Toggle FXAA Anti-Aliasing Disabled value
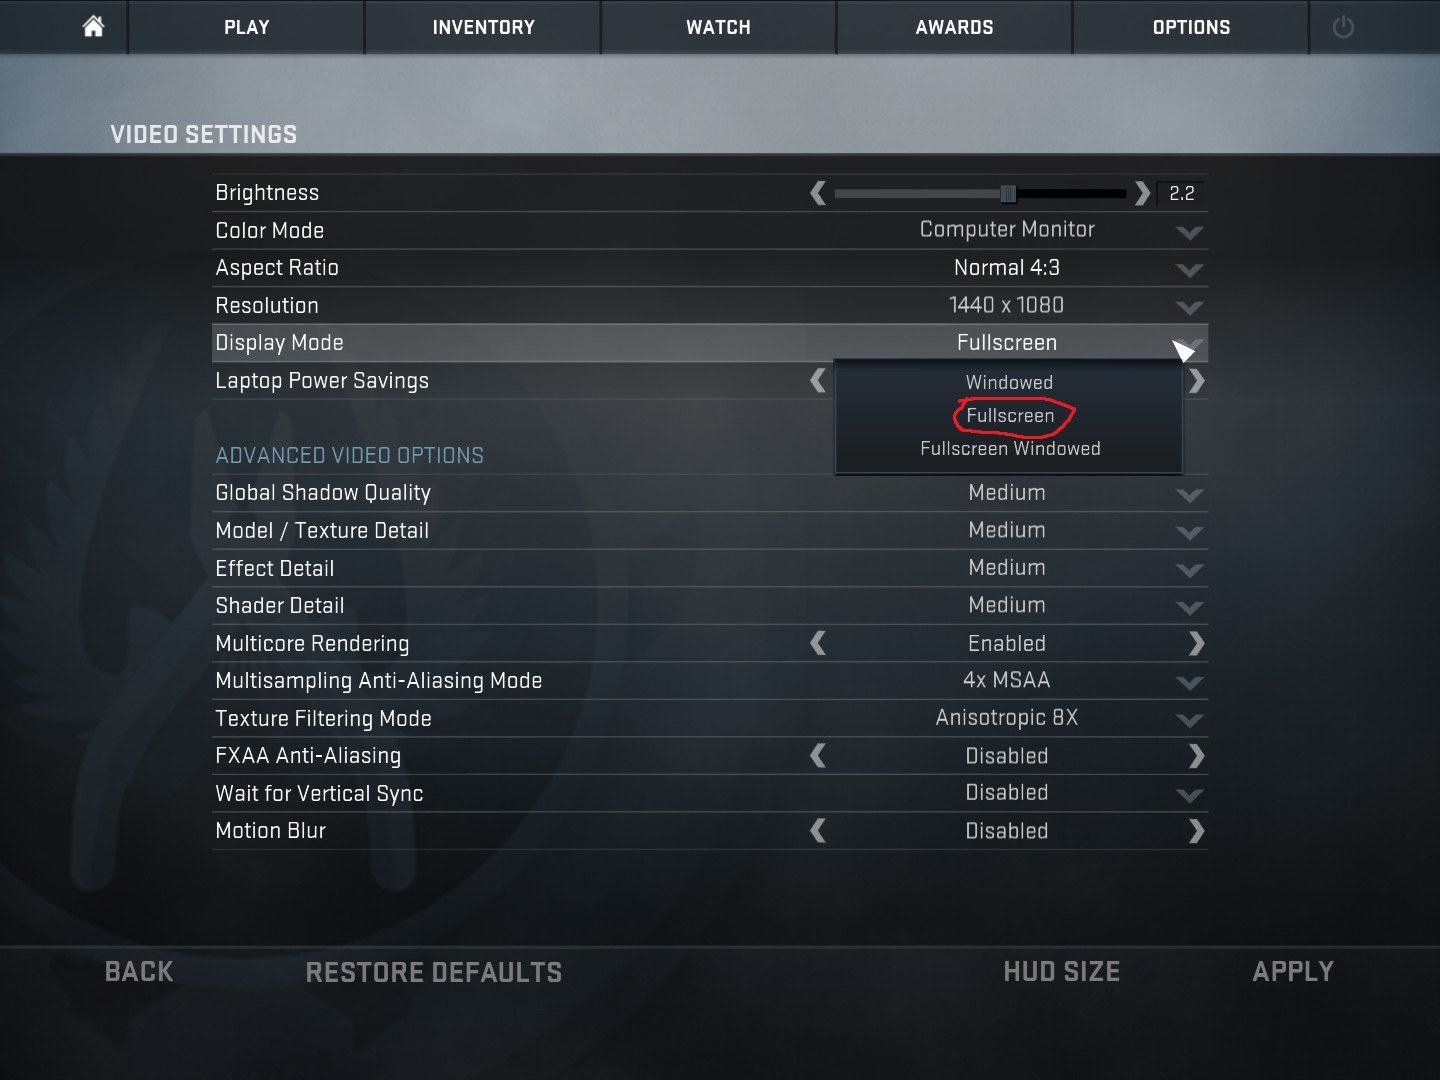Screen dimensions: 1440x1080 pos(1007,756)
